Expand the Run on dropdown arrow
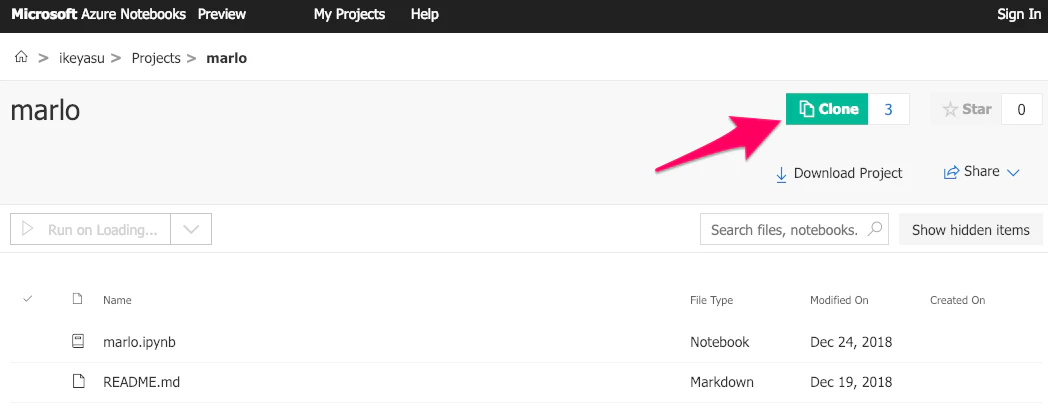The width and height of the screenshot is (1048, 408). pyautogui.click(x=191, y=229)
